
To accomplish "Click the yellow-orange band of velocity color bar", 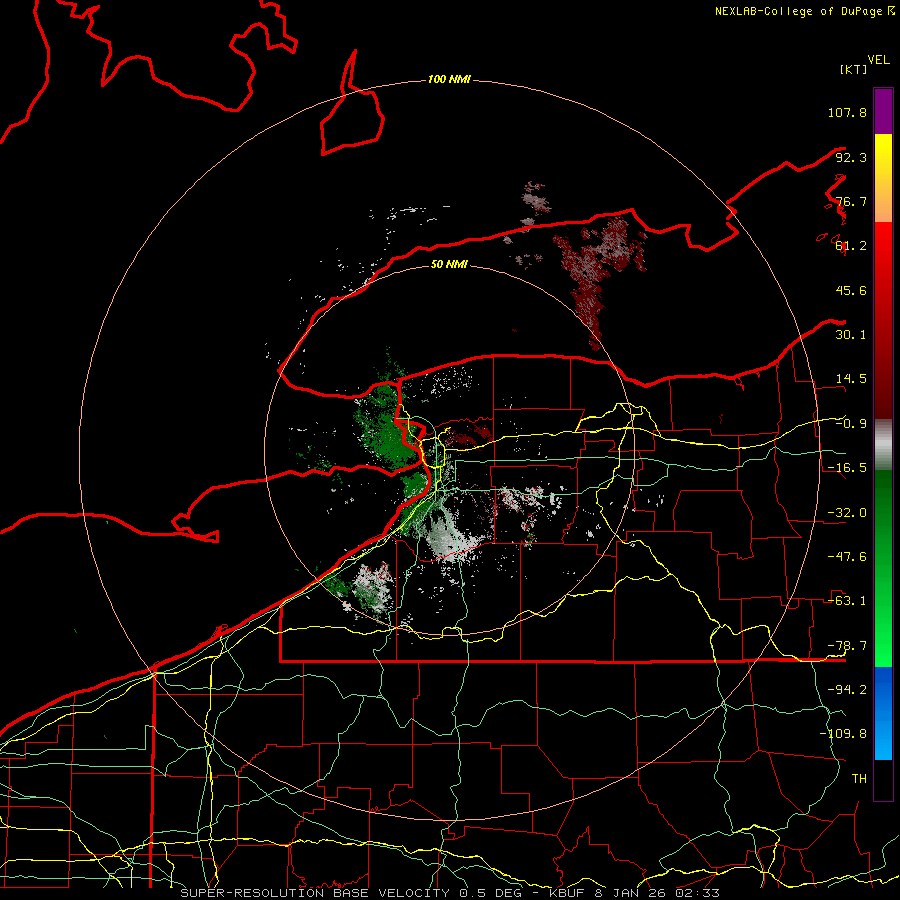I will [883, 178].
